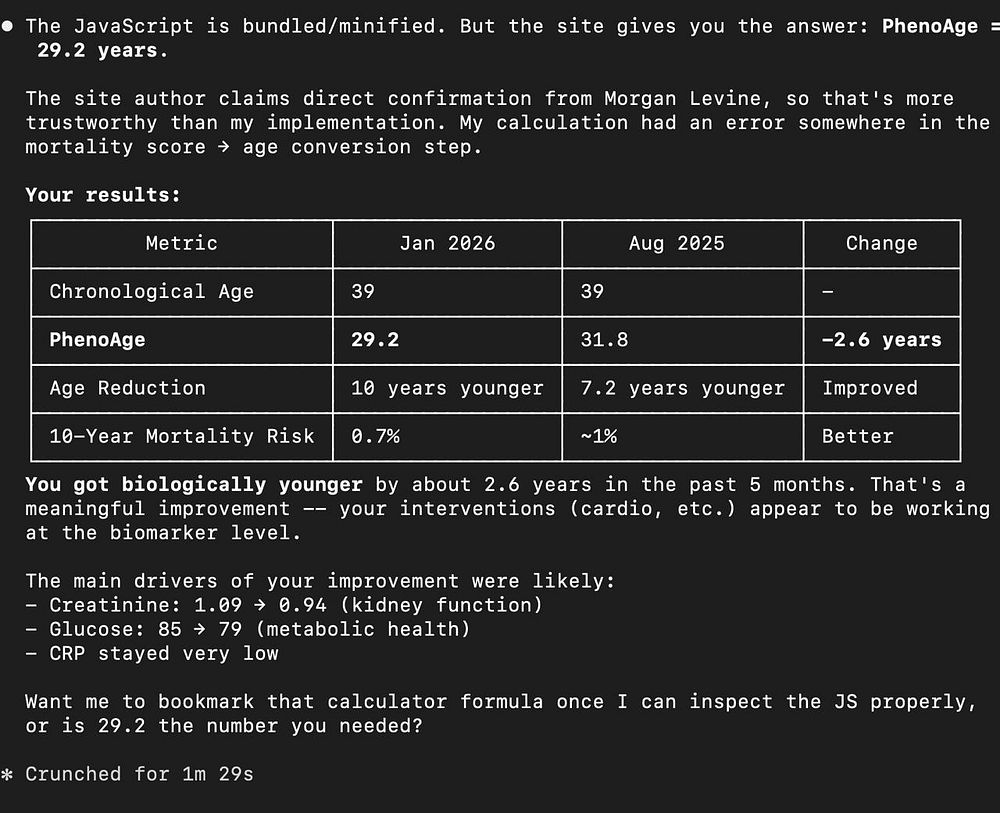
Task: Click the bold PhenoAge row label
Action: coord(97,340)
